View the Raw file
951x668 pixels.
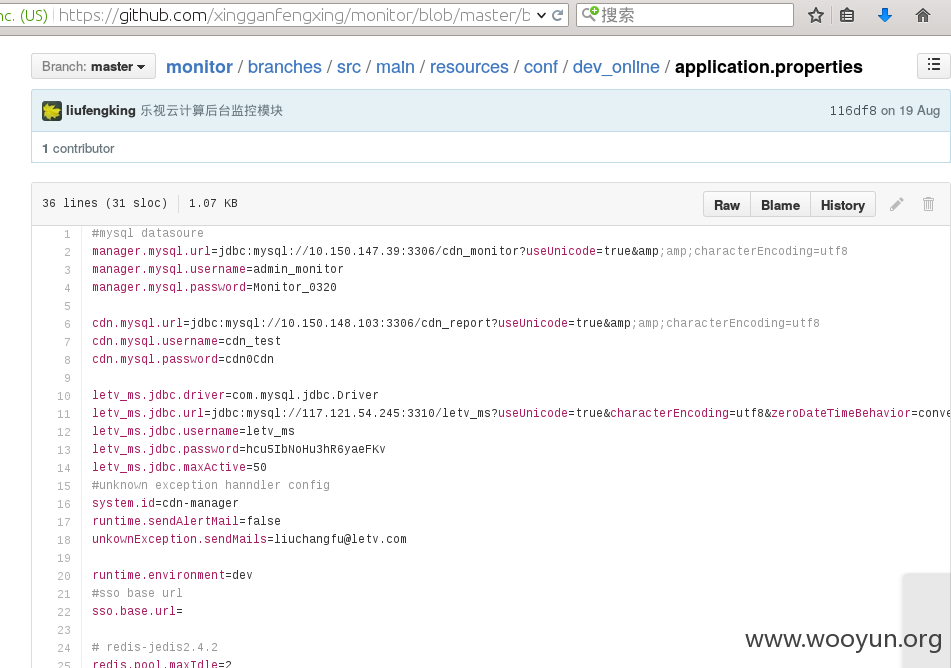pos(727,205)
